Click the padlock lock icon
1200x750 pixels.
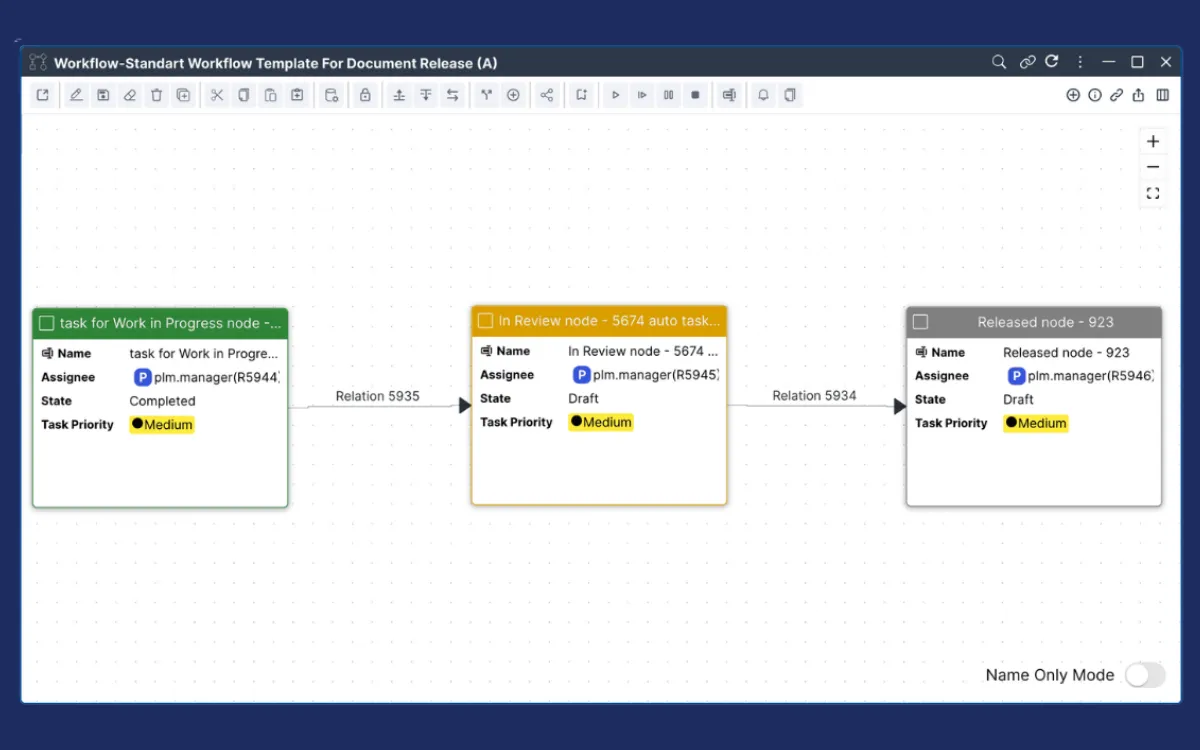365,95
